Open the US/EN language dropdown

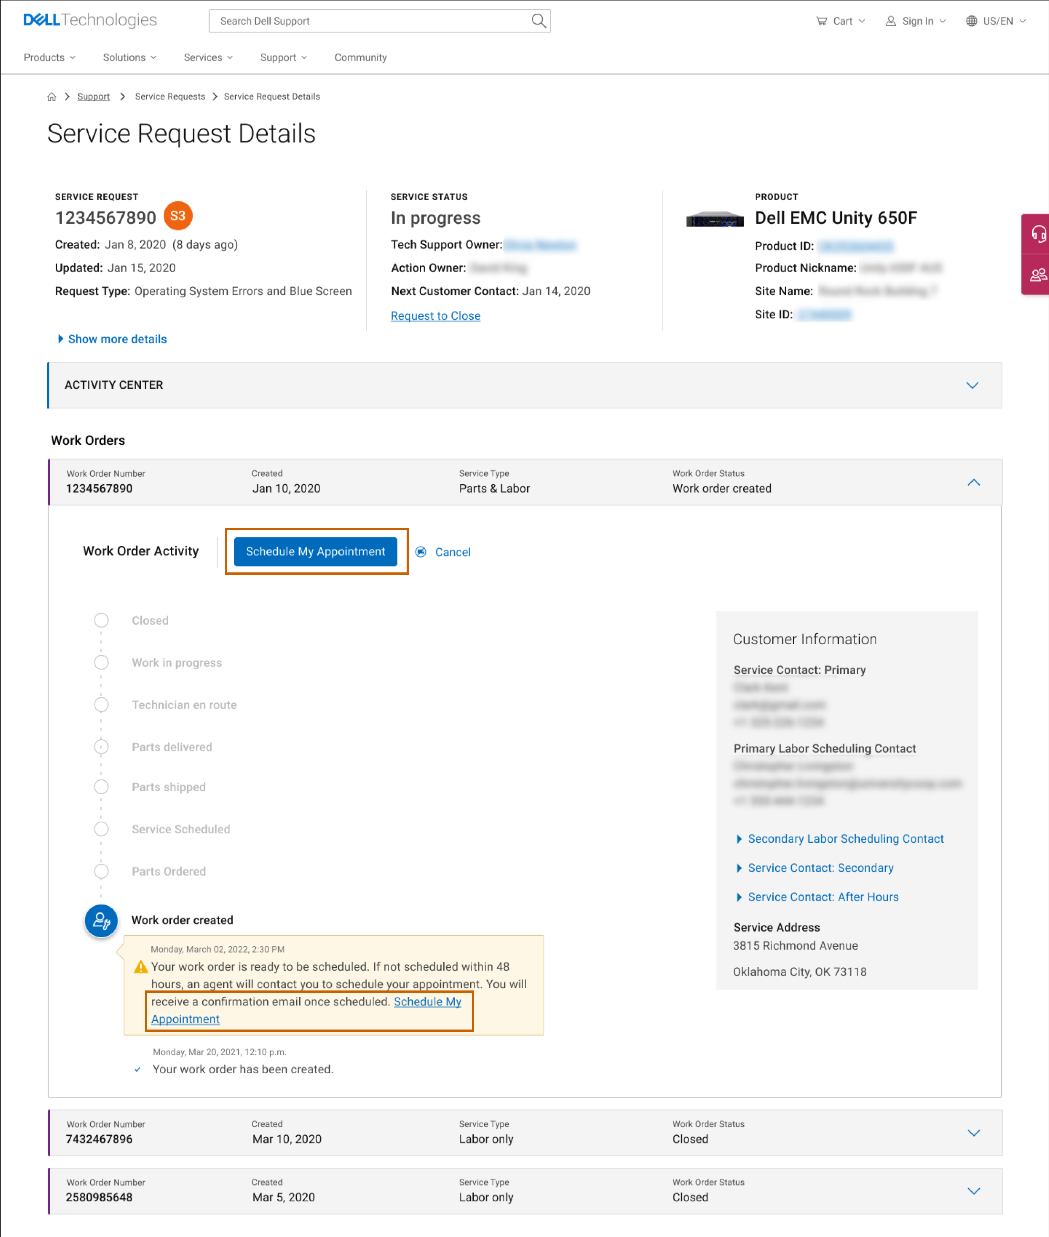(996, 21)
